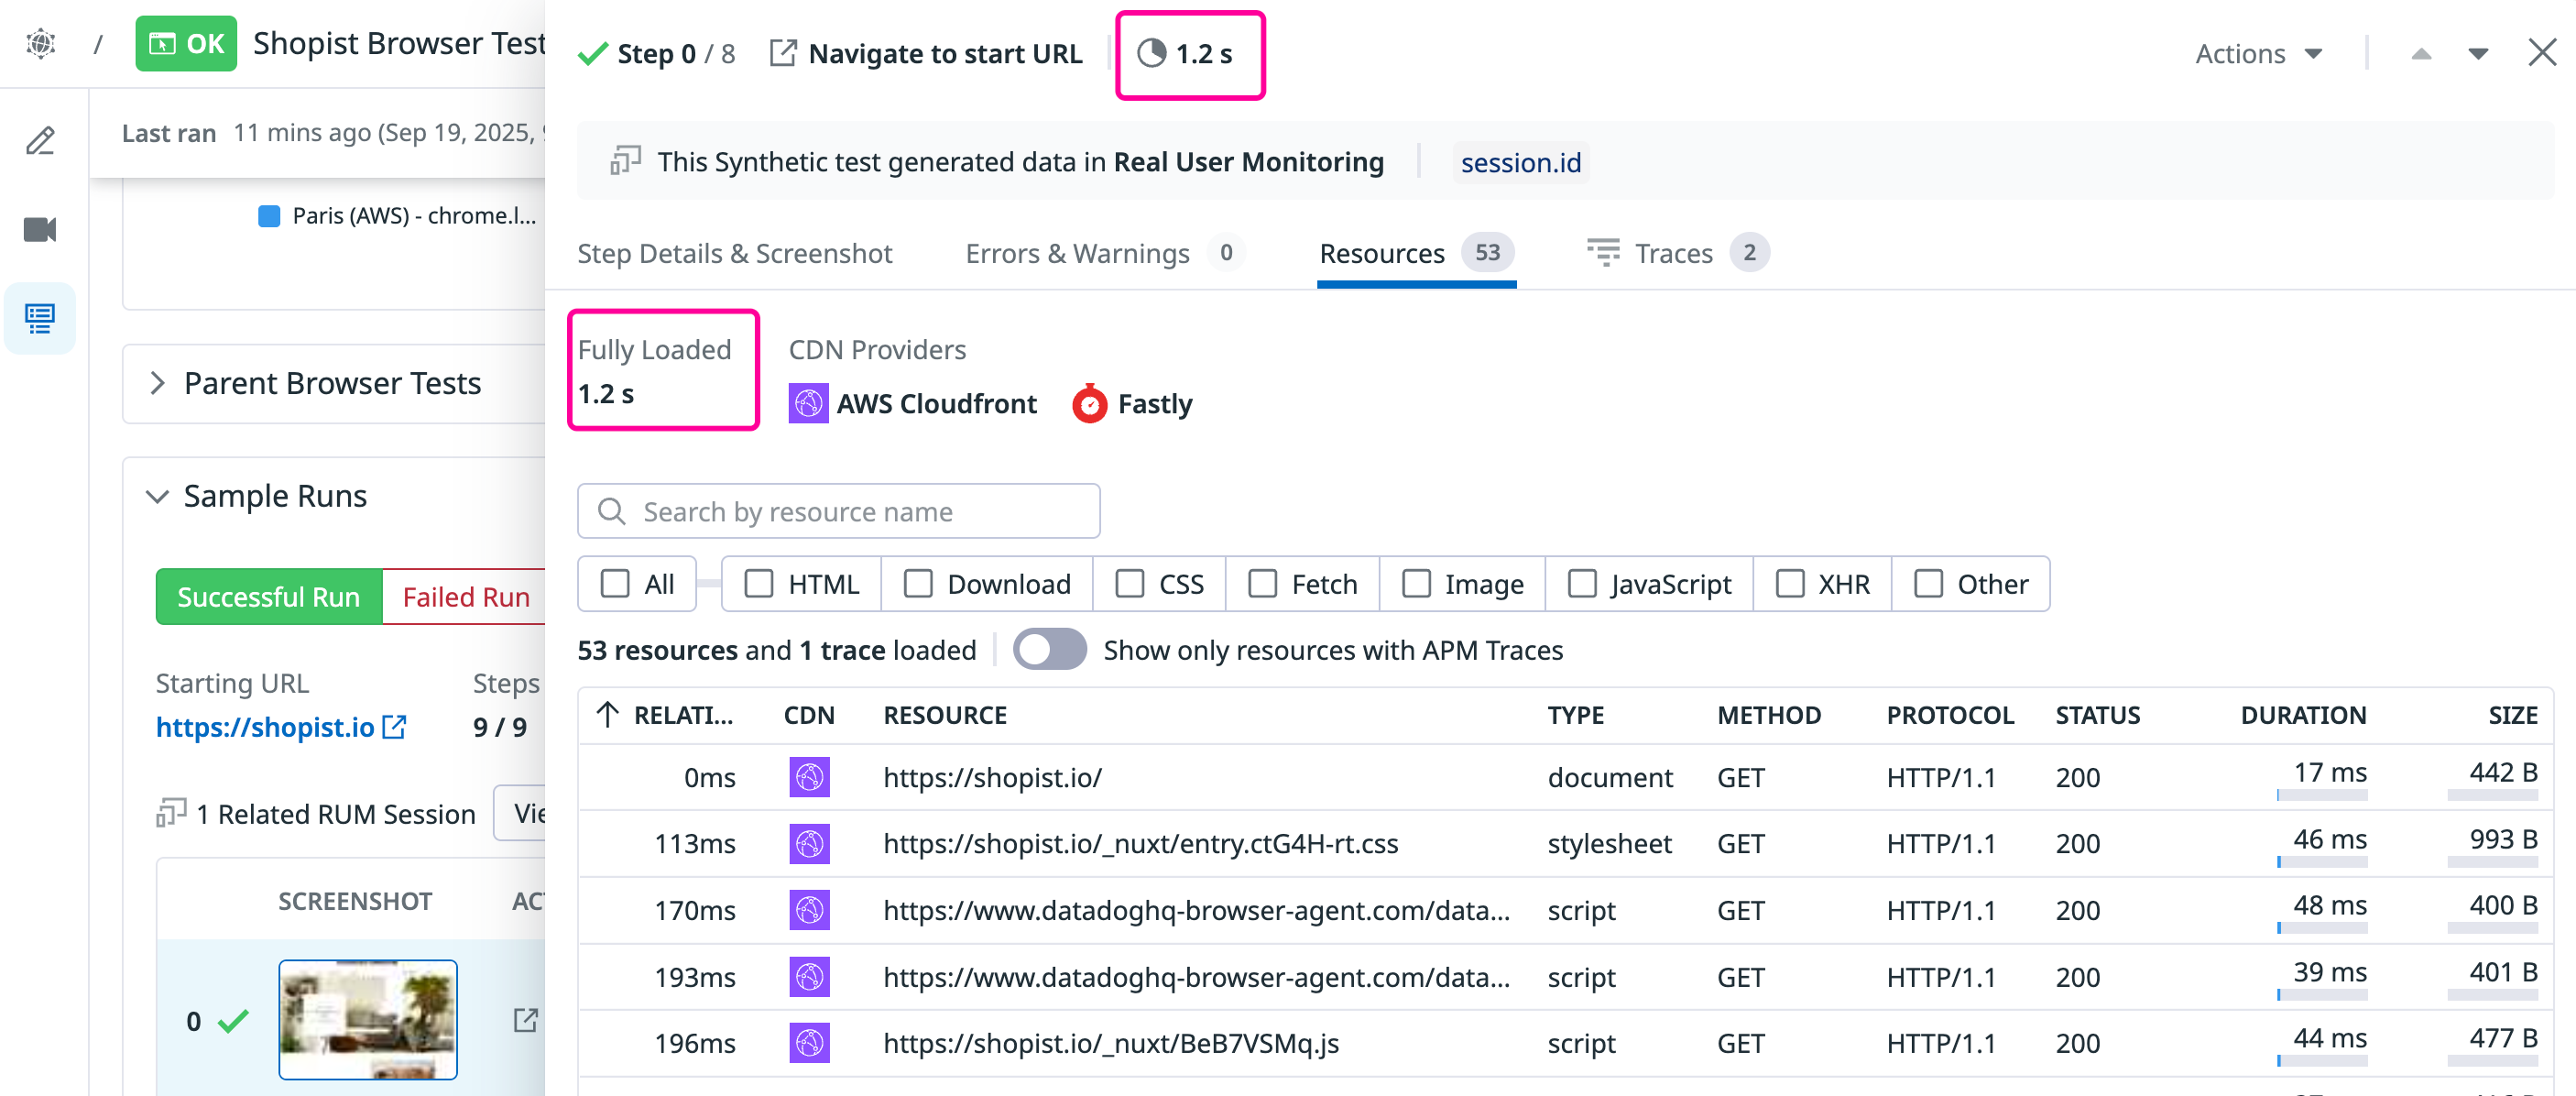Viewport: 2576px width, 1096px height.
Task: Open the session.id link
Action: coord(1520,162)
